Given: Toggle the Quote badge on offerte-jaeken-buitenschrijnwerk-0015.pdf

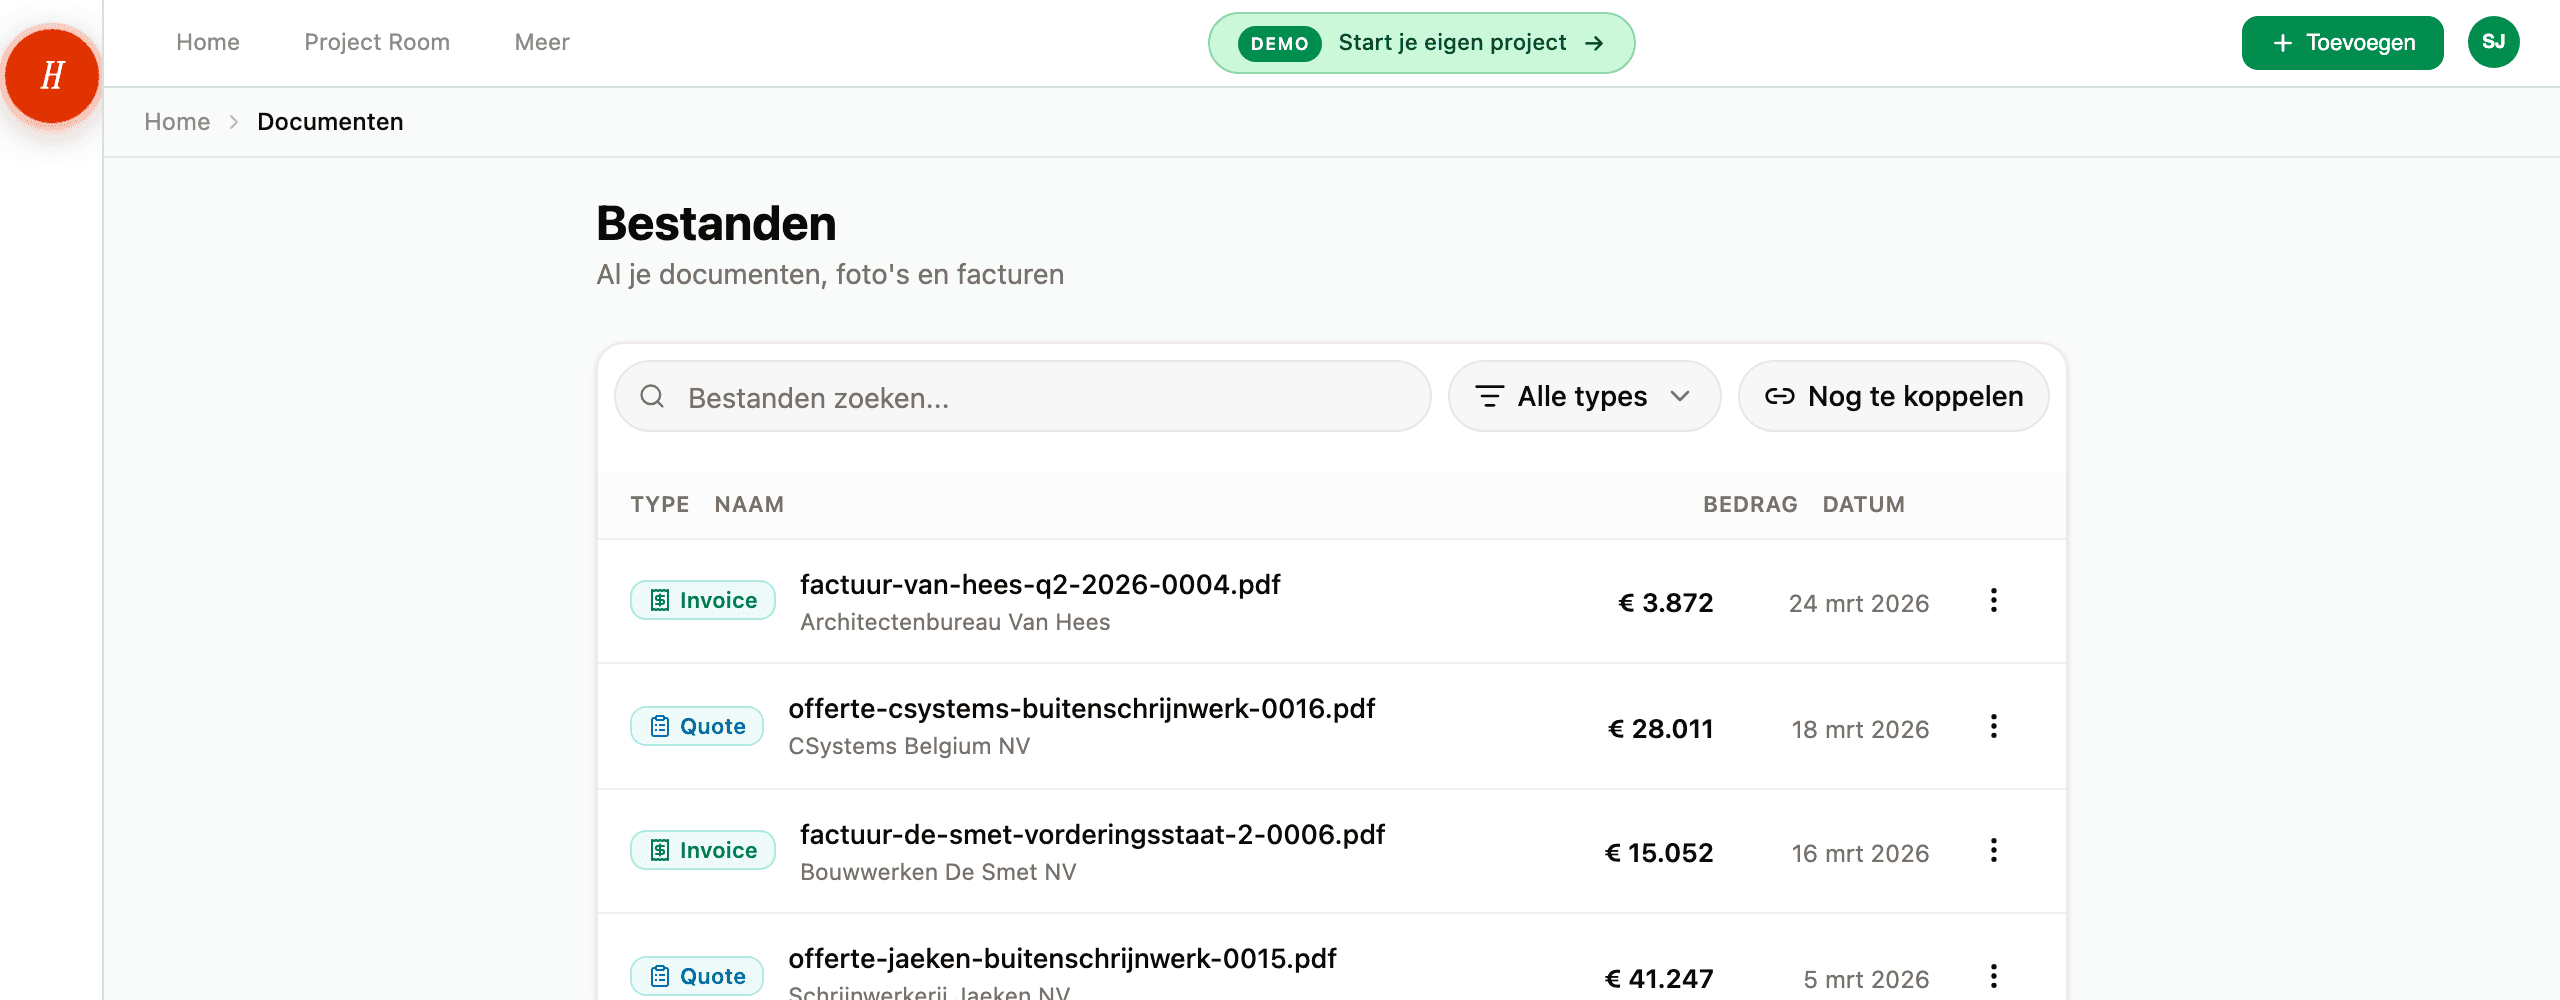Looking at the screenshot, I should (697, 975).
